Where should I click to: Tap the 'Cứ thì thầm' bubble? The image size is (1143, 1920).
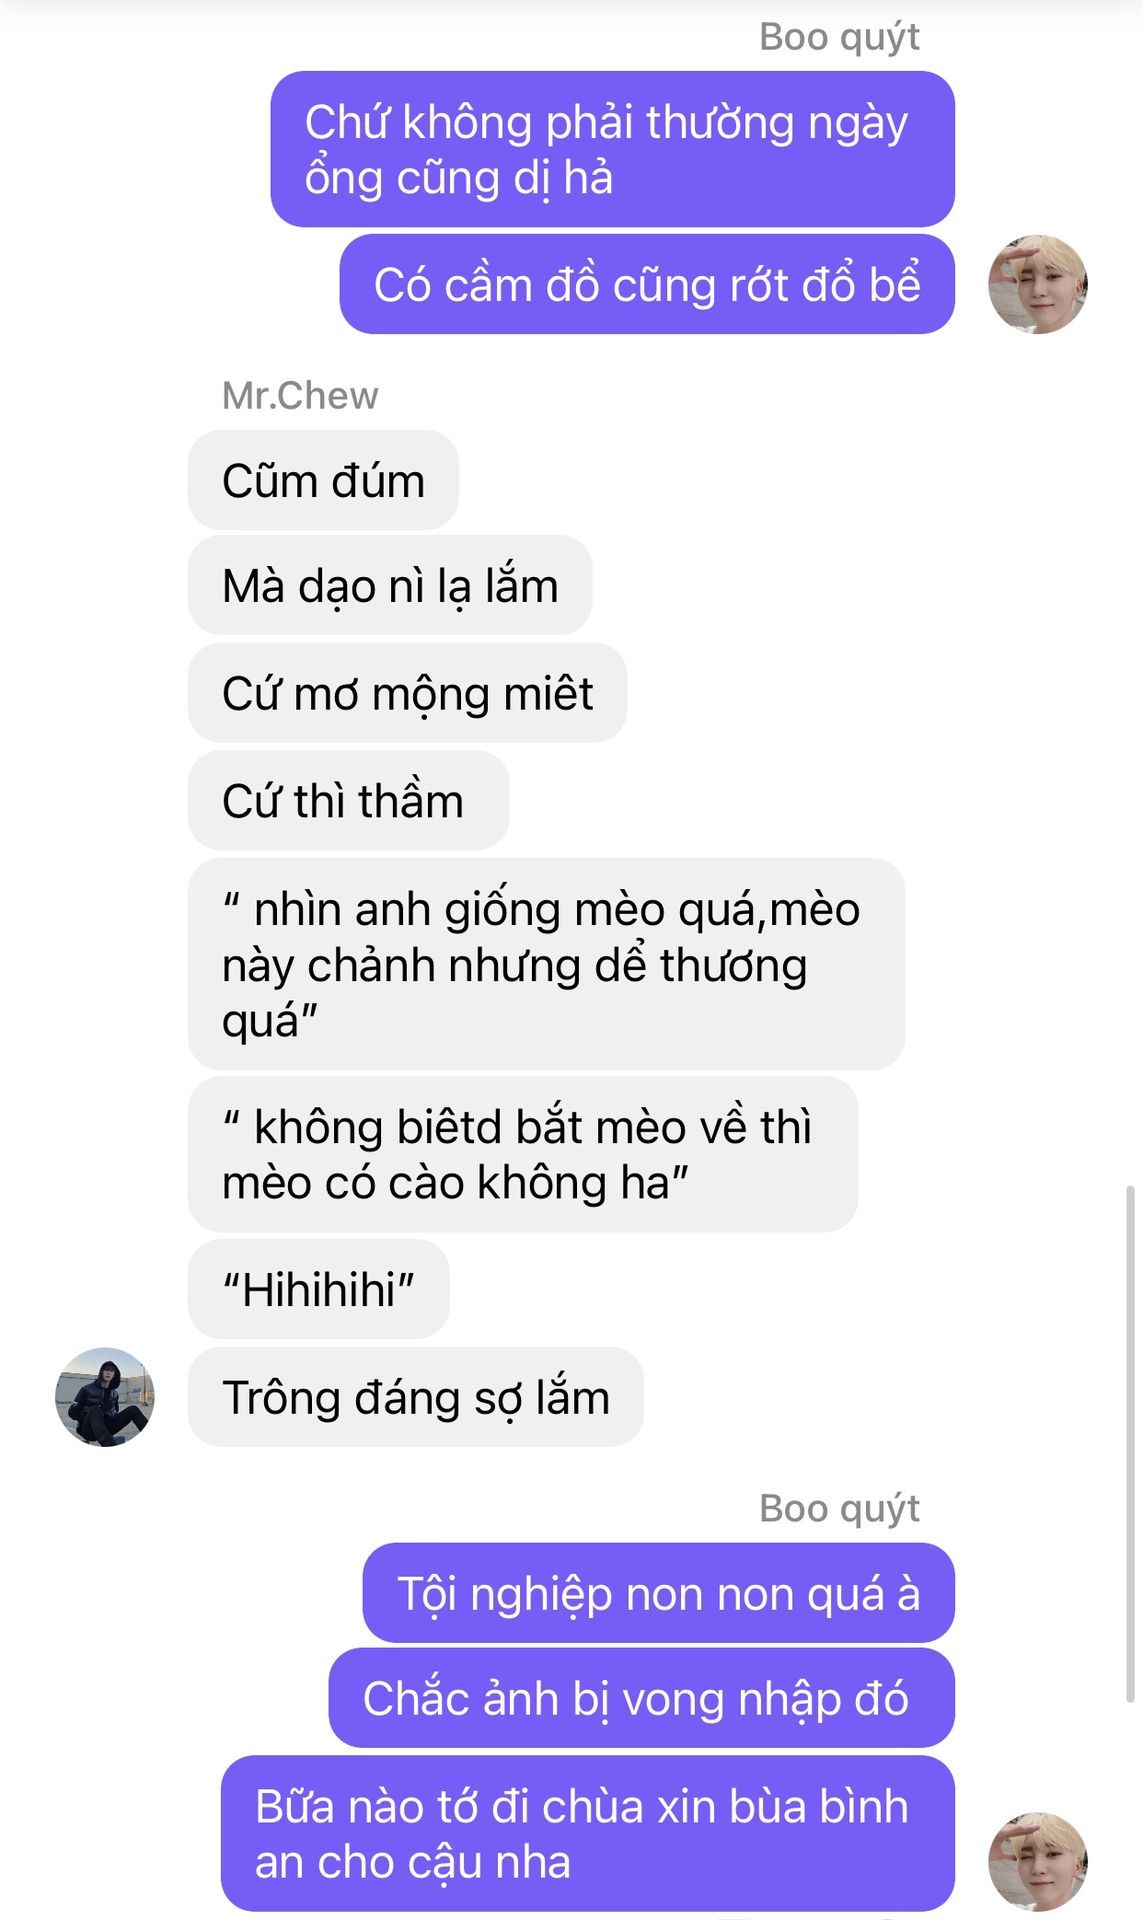click(x=348, y=800)
